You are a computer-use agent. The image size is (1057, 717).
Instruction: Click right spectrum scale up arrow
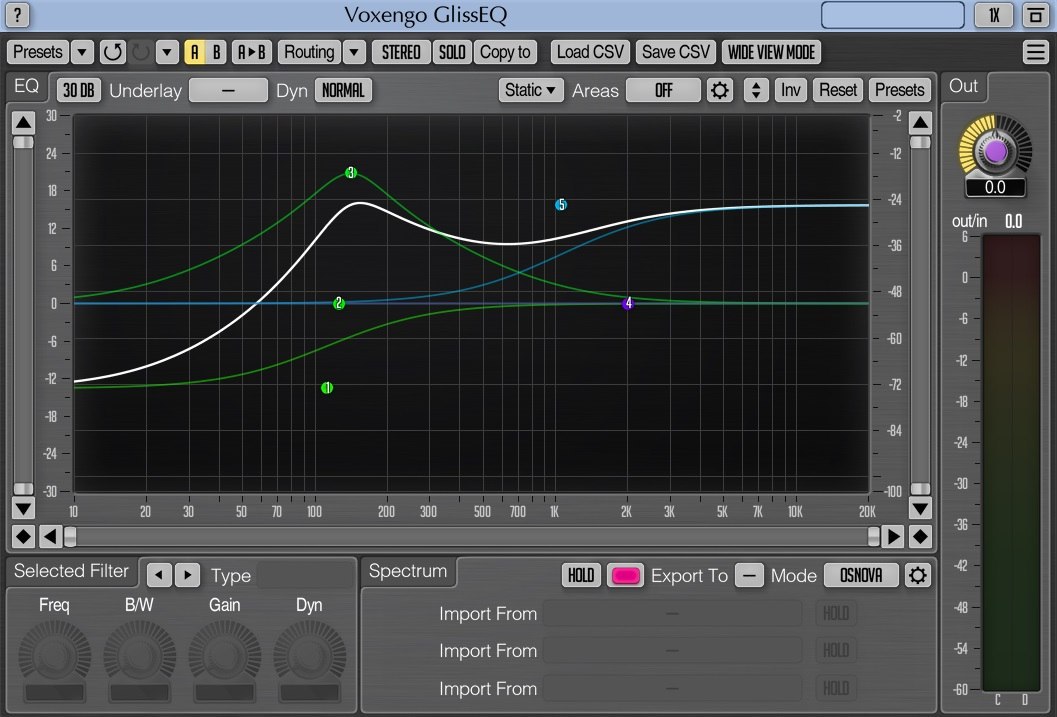point(920,123)
